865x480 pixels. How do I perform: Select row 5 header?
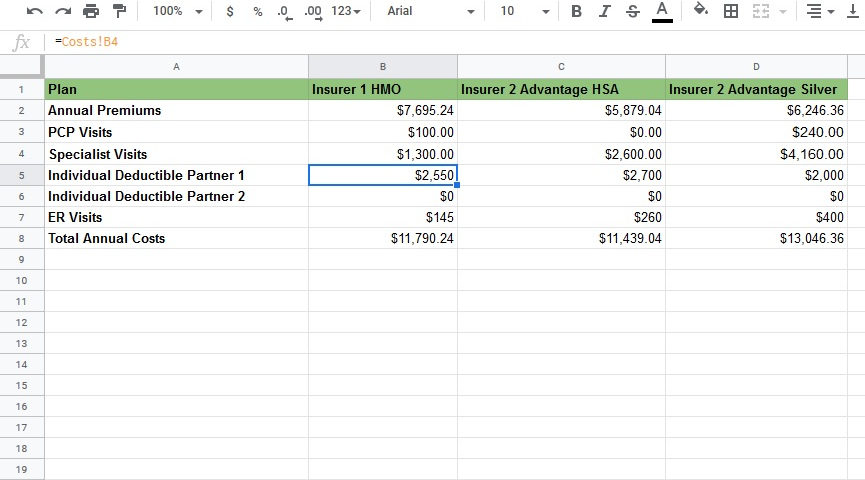point(22,175)
